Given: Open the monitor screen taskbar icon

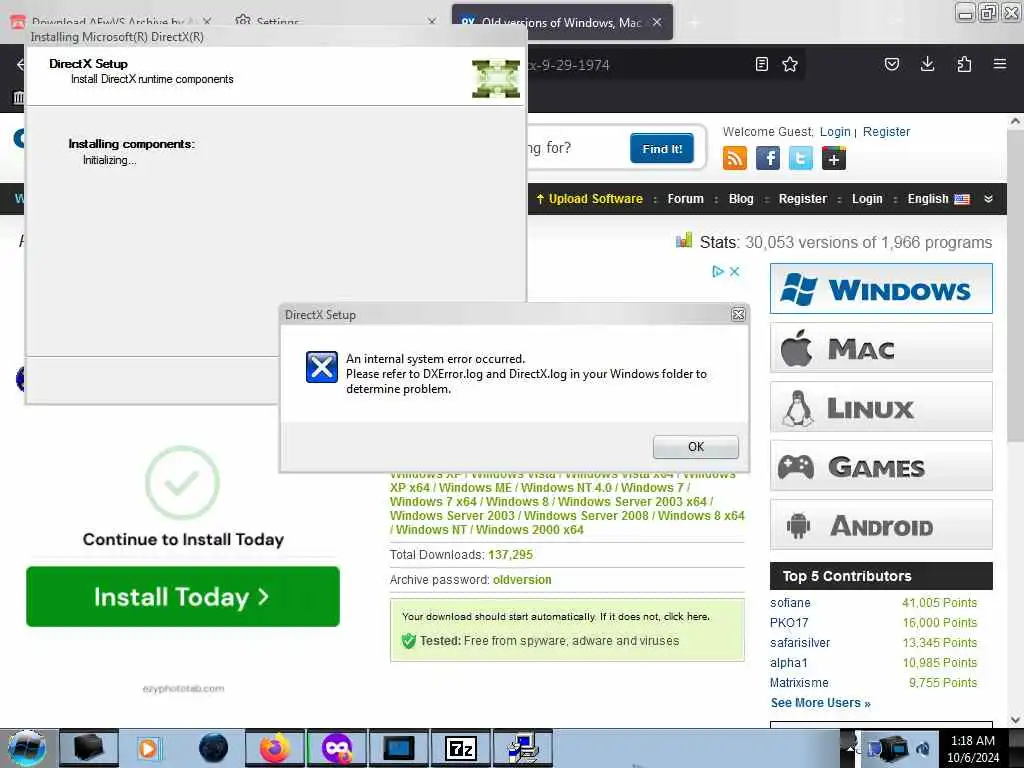Looking at the screenshot, I should coord(398,748).
